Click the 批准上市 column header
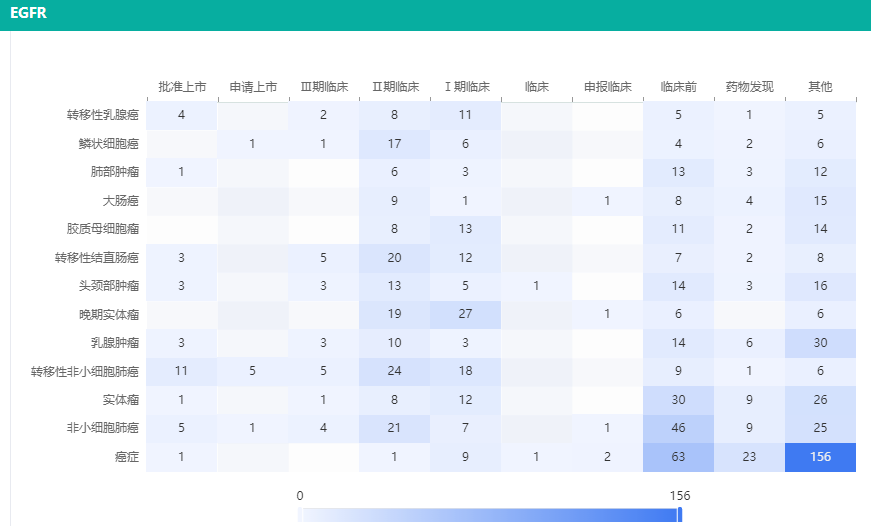871x526 pixels. pos(182,87)
